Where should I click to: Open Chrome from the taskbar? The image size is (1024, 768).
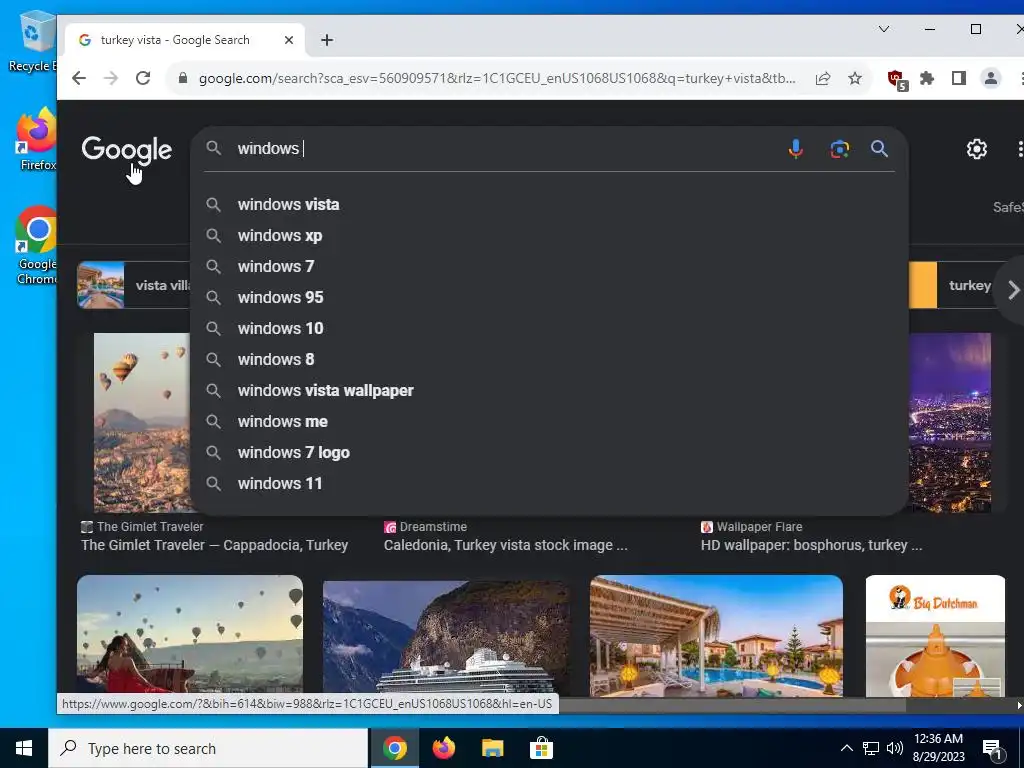(x=394, y=748)
